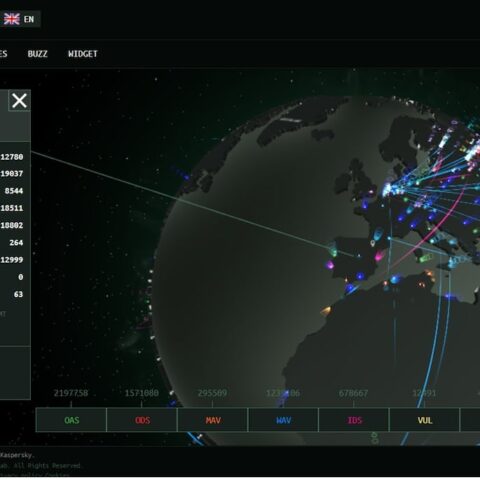Select the 12999 value in the panel
Screen dimensions: 480x480
[x=12, y=260]
